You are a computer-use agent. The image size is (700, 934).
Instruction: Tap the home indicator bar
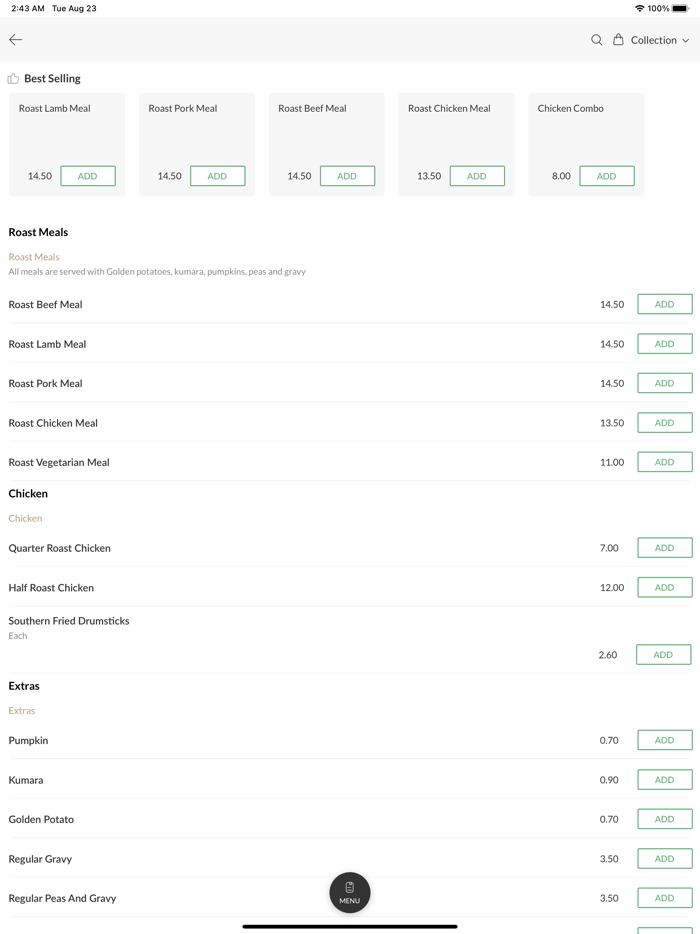pyautogui.click(x=350, y=926)
